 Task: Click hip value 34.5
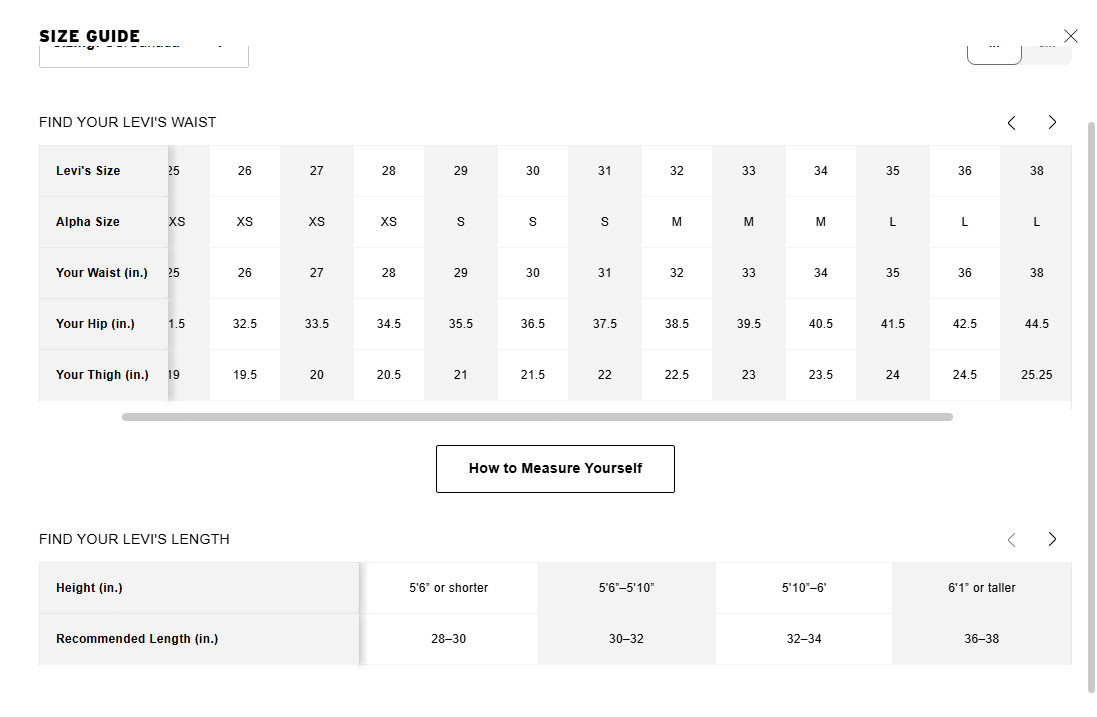tap(389, 324)
